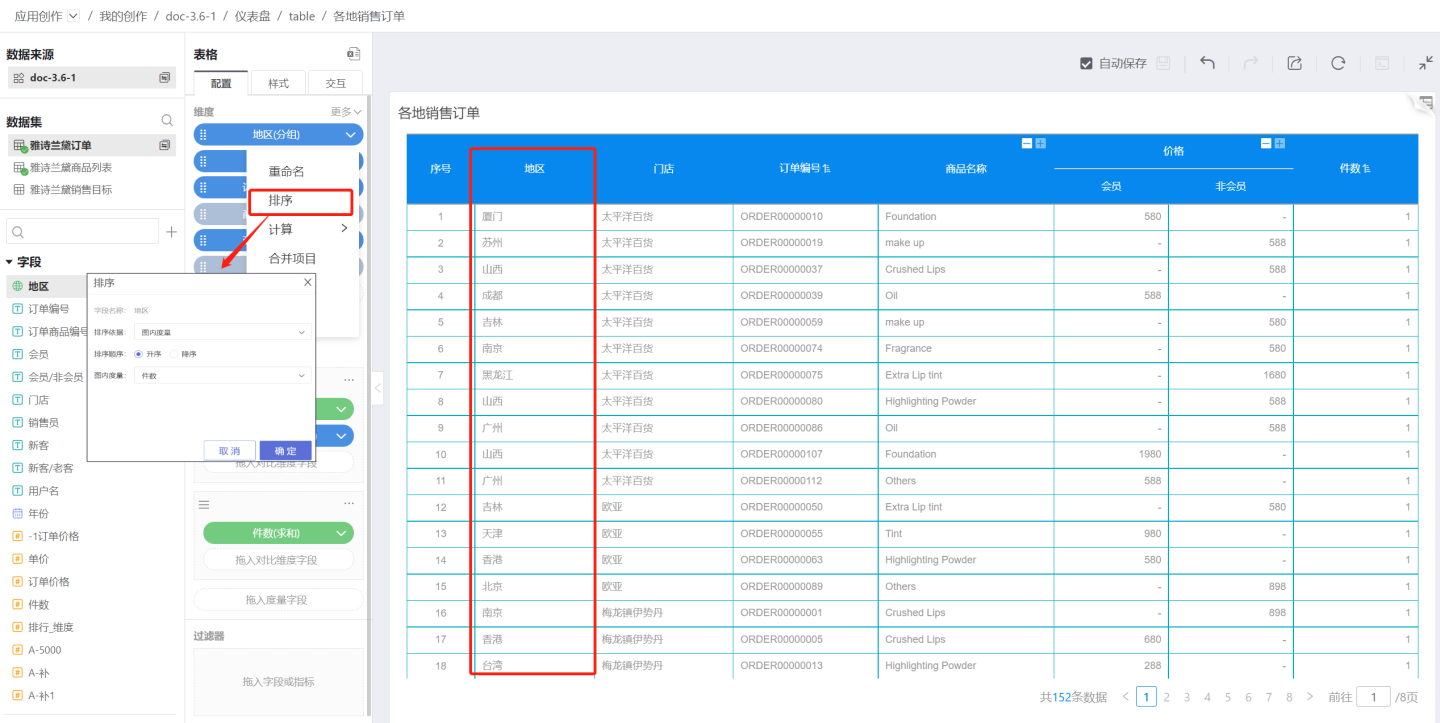Open the 排序依据 dropdown
1440x723 pixels.
(222, 332)
